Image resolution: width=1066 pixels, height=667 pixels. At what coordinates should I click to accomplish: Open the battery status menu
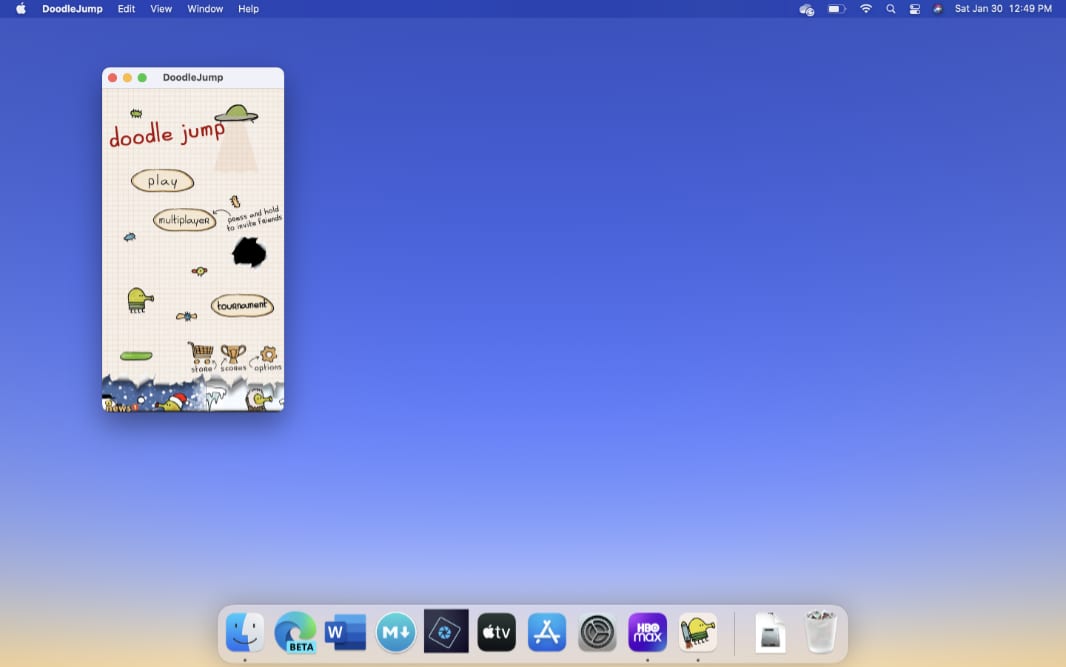836,9
